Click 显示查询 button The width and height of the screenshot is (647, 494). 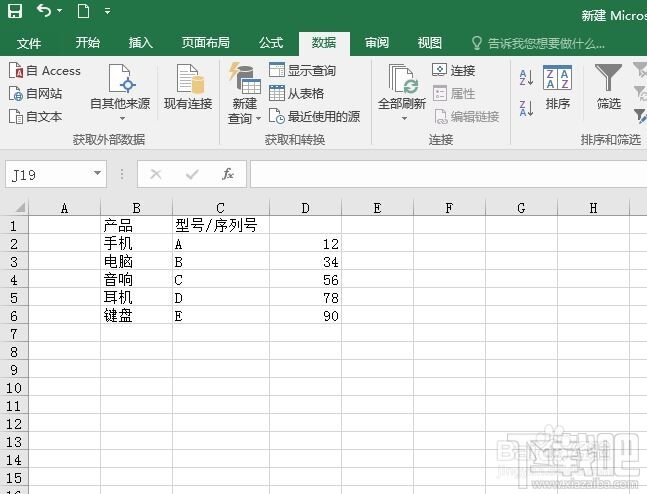pos(302,70)
